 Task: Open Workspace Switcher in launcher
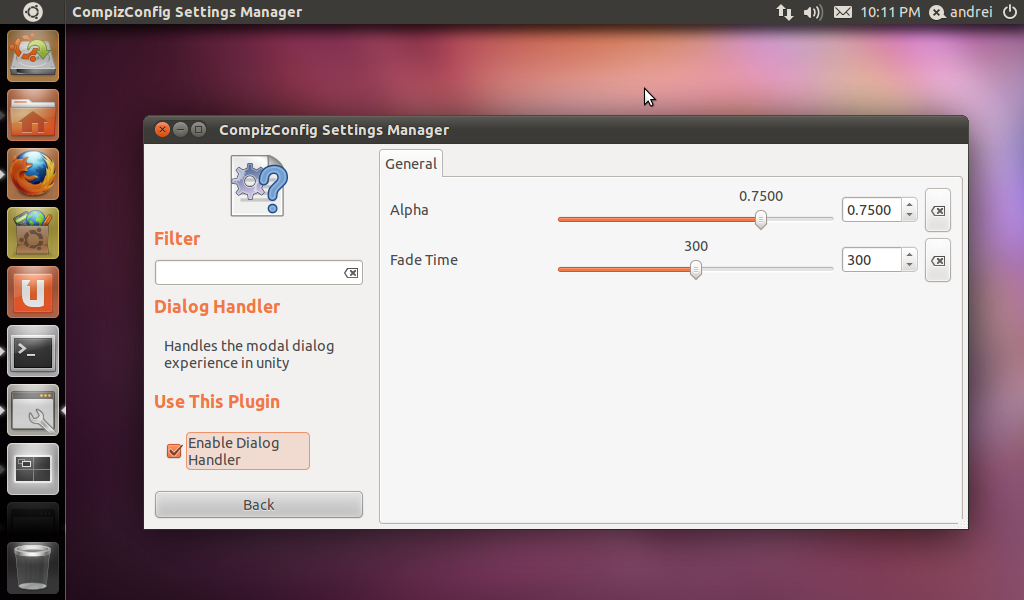33,469
